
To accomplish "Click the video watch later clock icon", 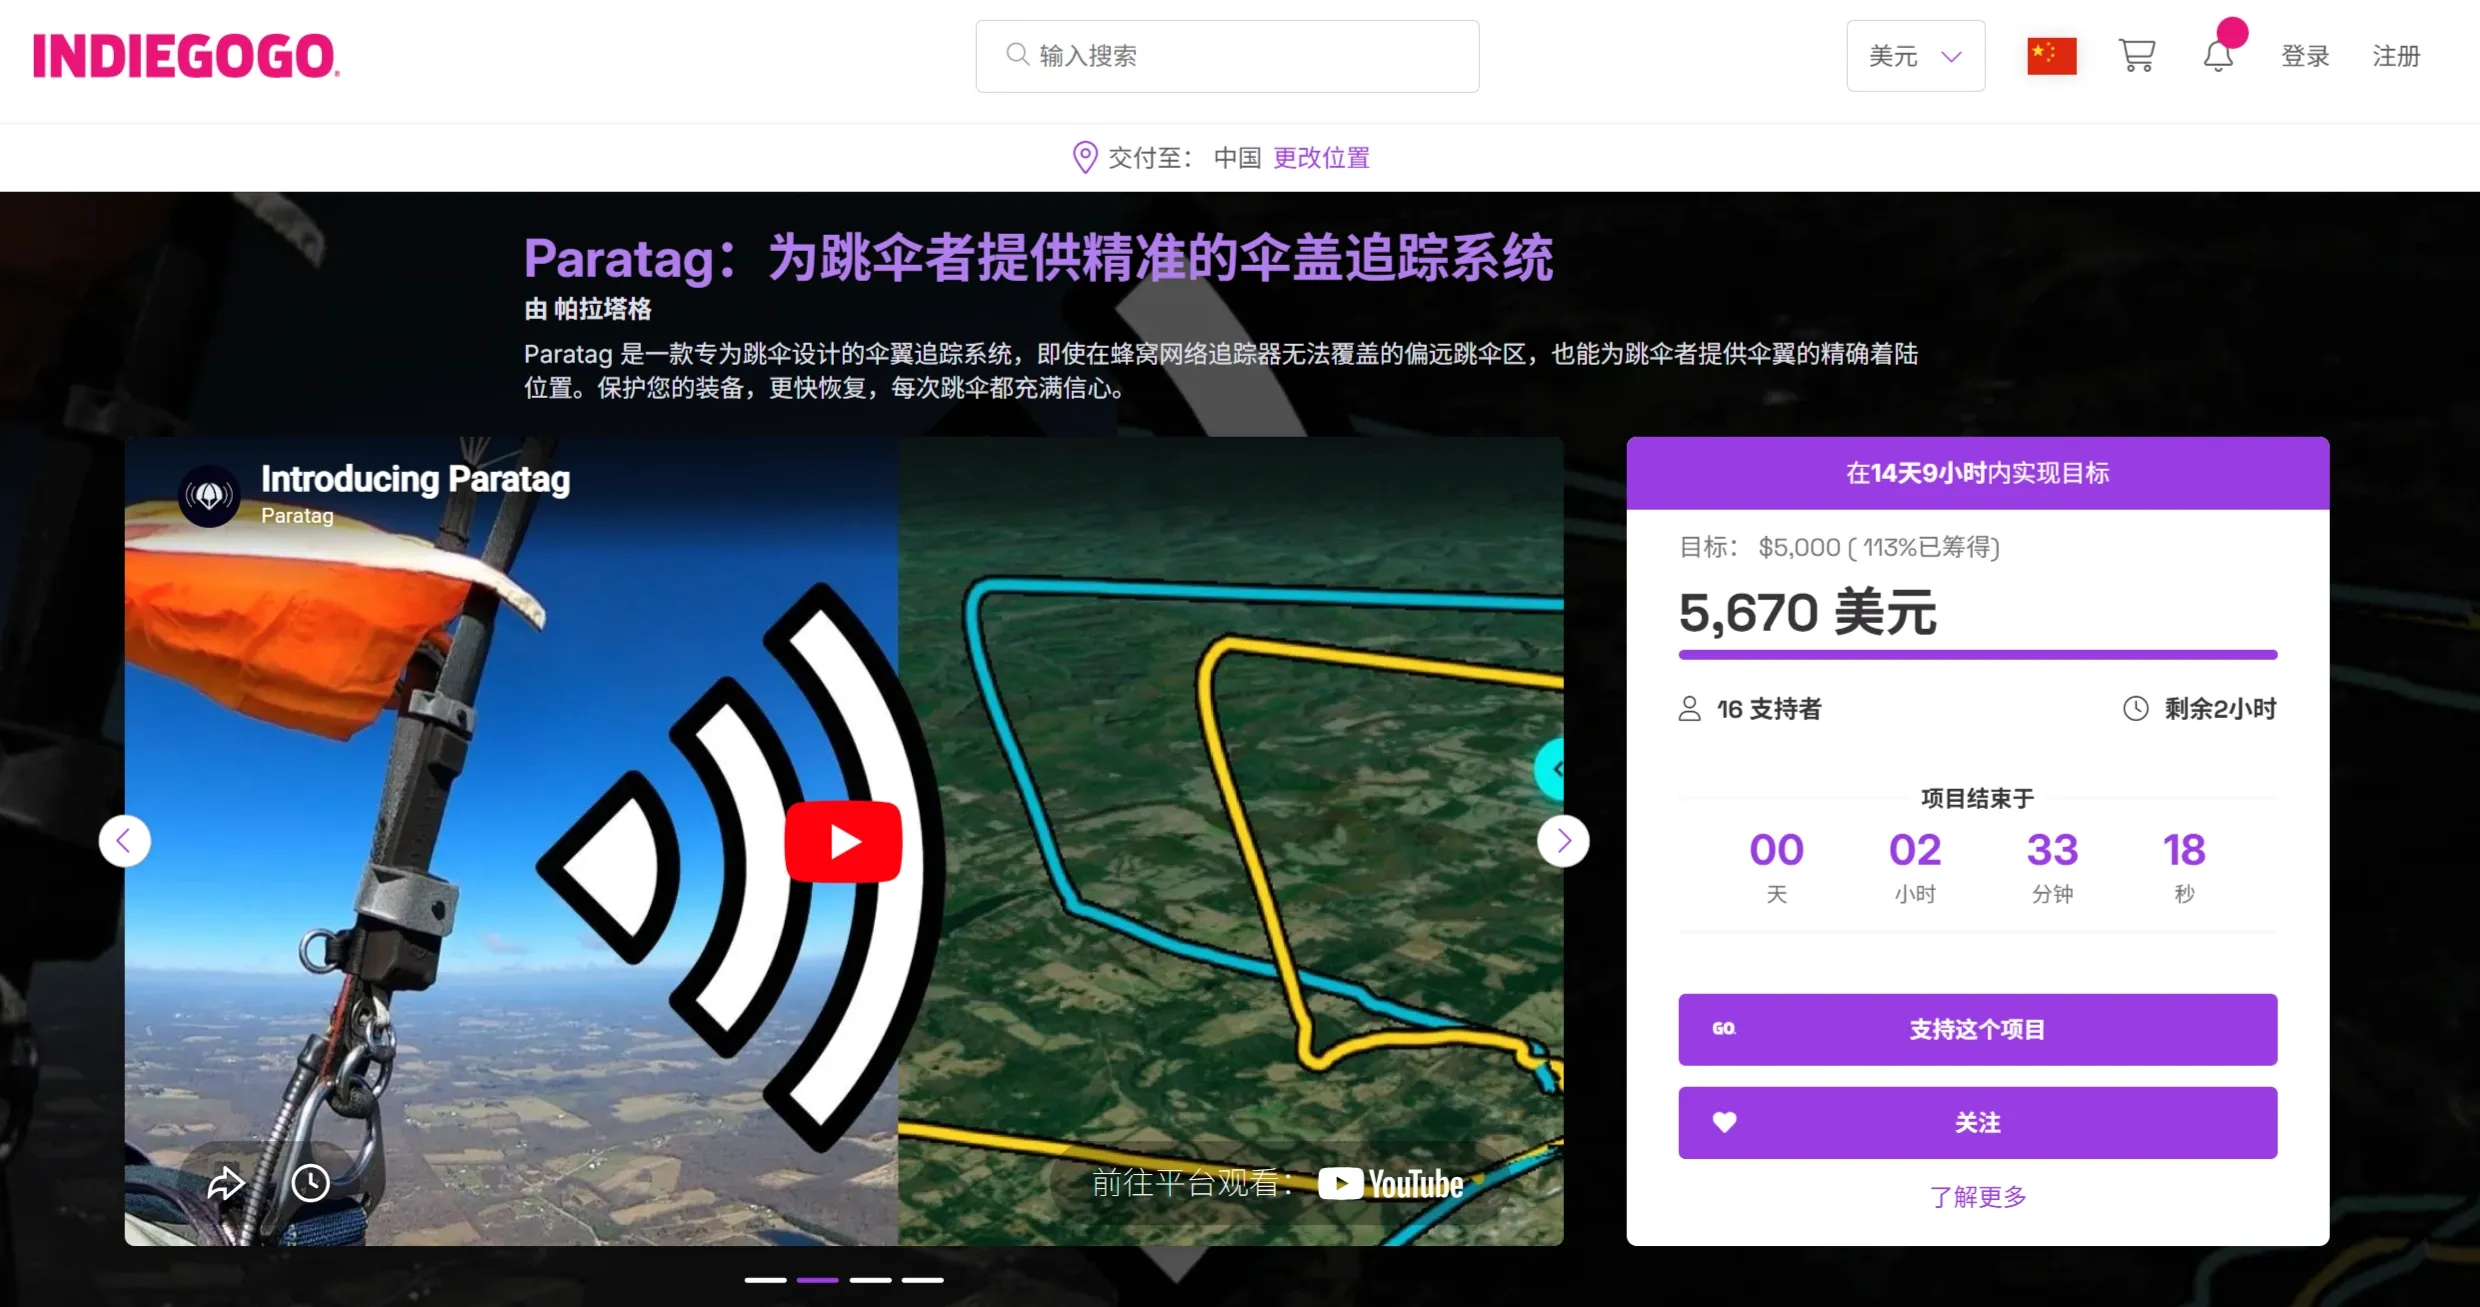I will [x=311, y=1183].
